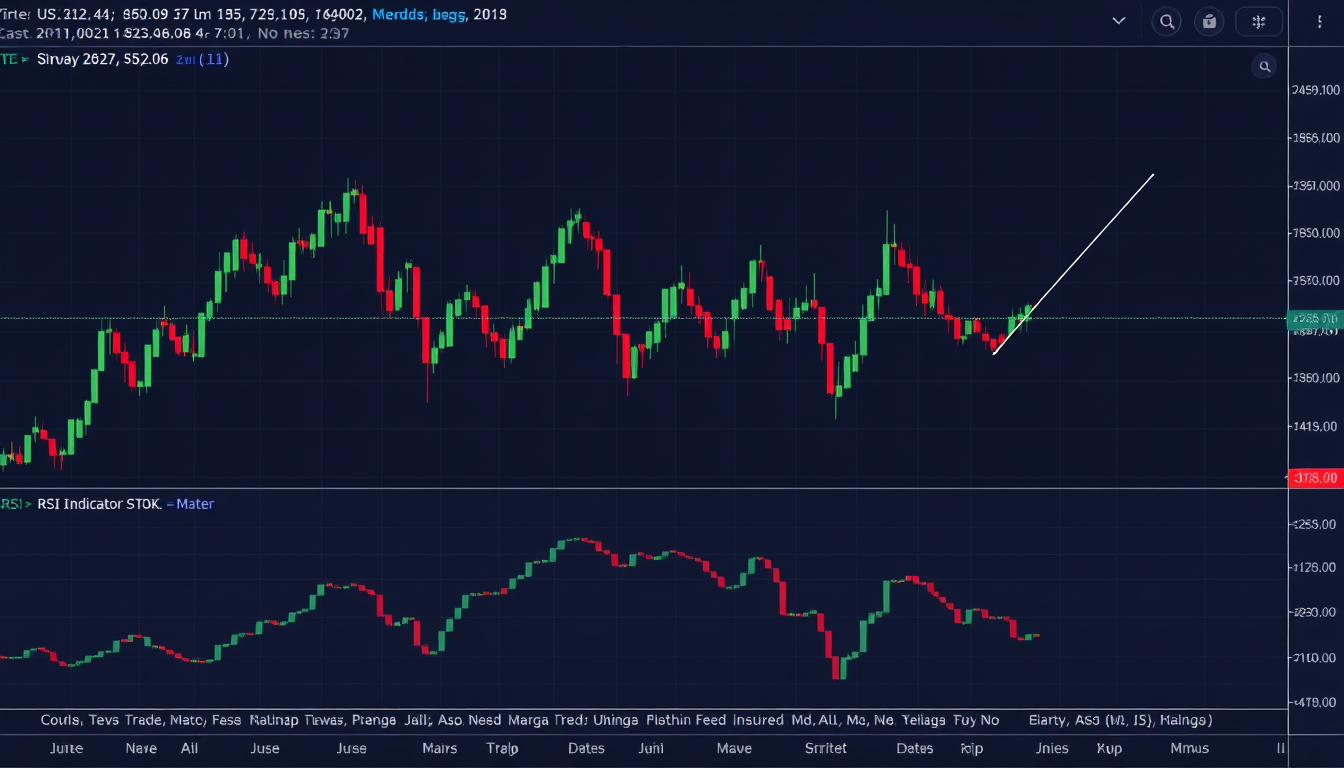Click the green current price tag on axis
Image resolution: width=1344 pixels, height=768 pixels.
click(1314, 319)
